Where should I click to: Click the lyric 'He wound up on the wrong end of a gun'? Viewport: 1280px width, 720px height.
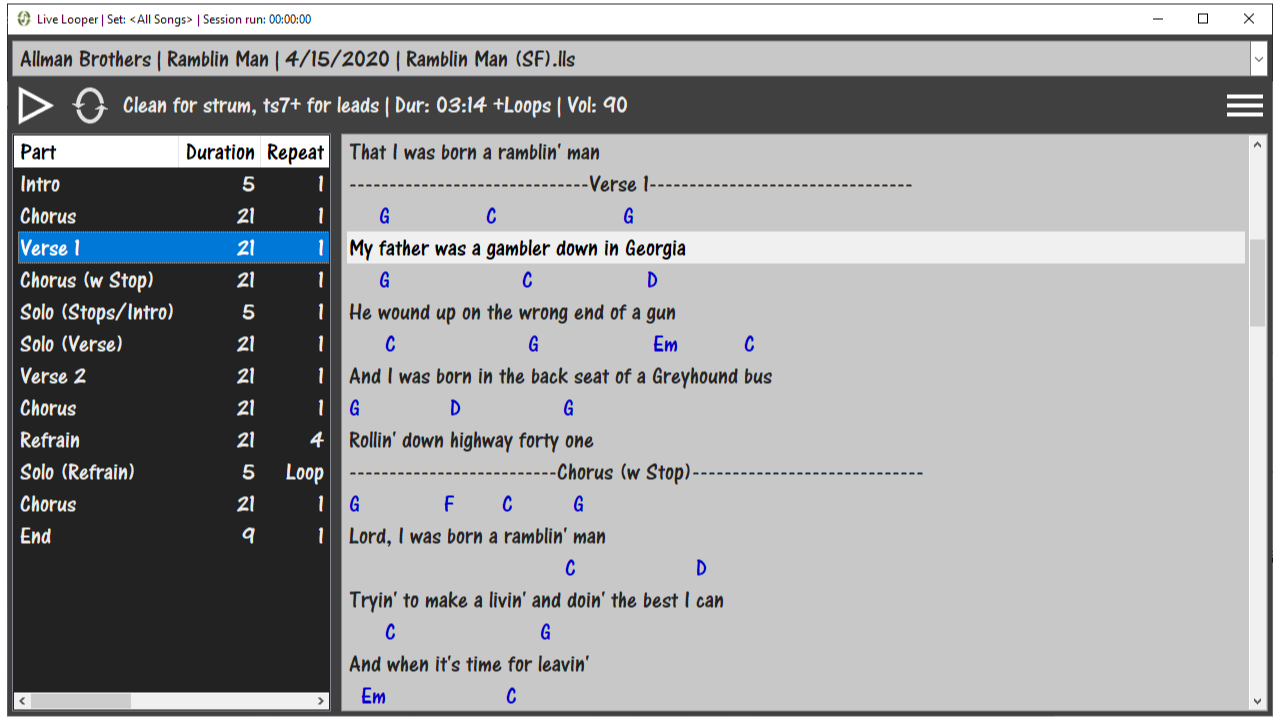(x=512, y=312)
